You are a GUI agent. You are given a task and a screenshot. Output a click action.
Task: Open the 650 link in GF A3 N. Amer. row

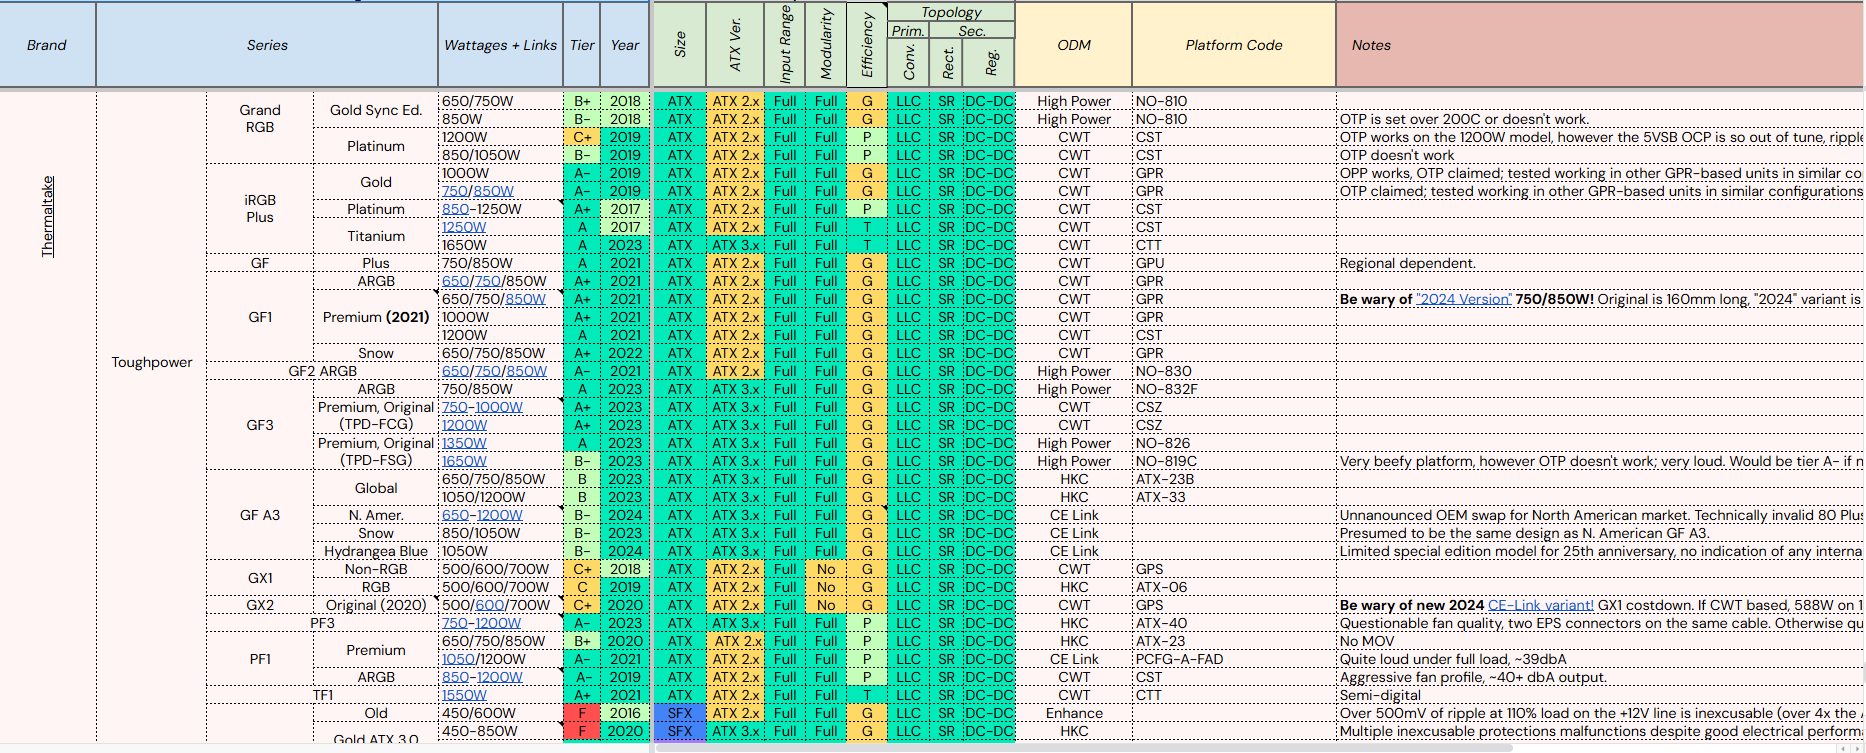(x=455, y=515)
